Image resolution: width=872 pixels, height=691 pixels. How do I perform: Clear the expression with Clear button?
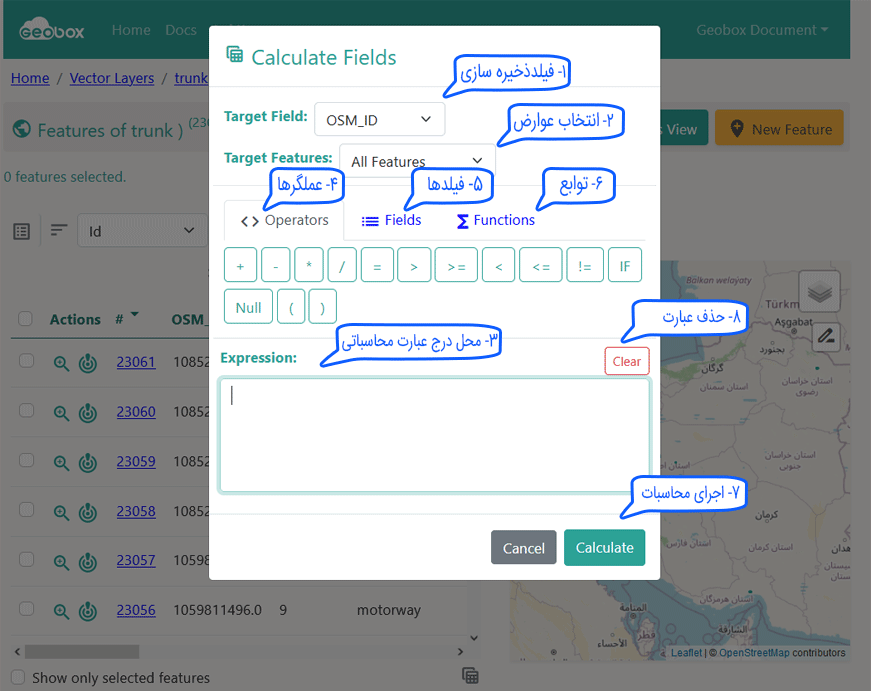(x=626, y=361)
